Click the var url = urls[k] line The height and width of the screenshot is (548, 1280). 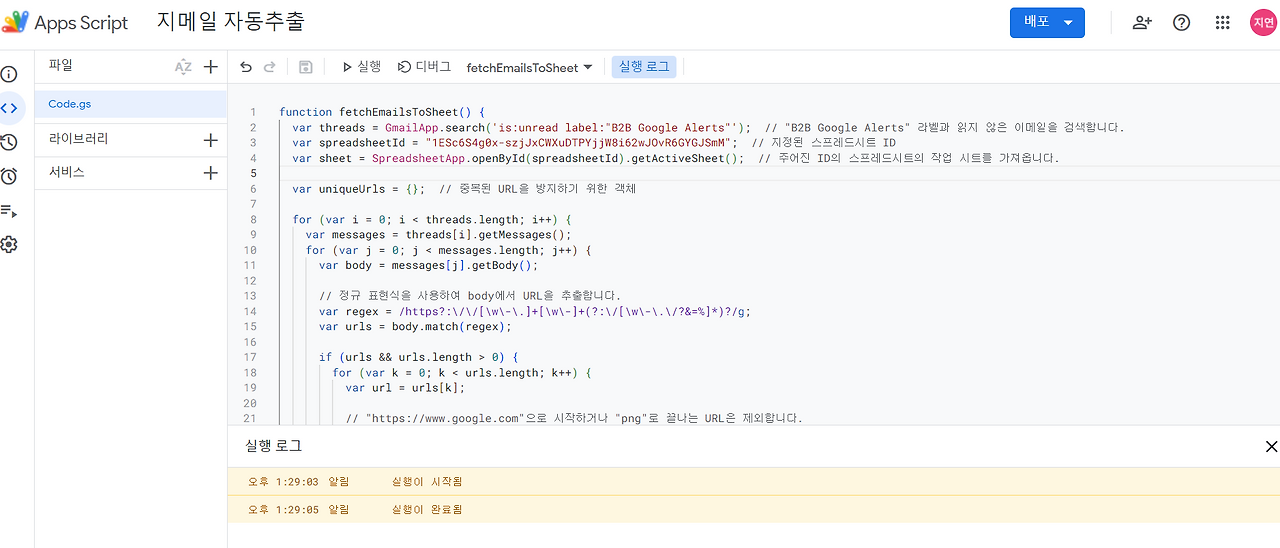point(405,387)
